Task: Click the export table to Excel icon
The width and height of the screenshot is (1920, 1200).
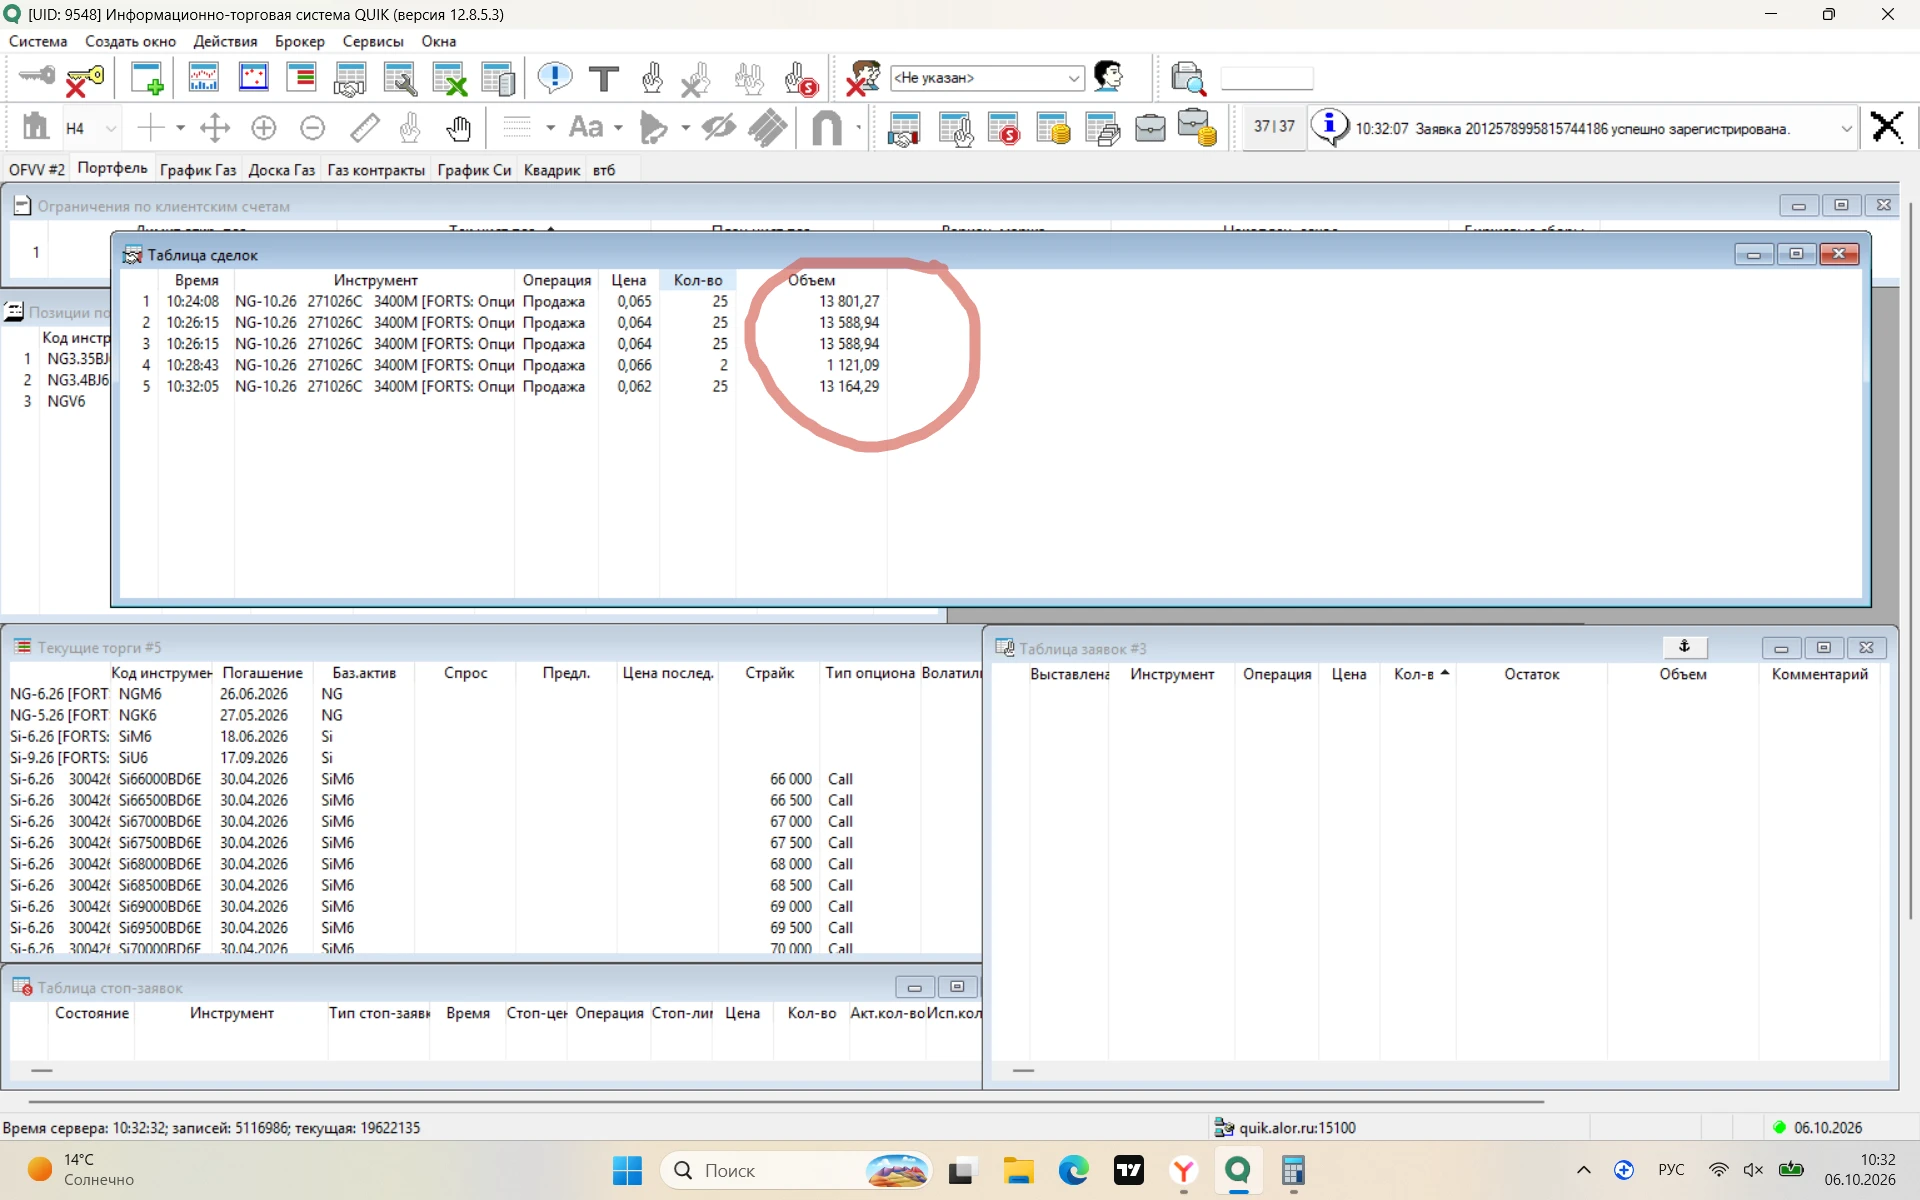Action: click(449, 78)
